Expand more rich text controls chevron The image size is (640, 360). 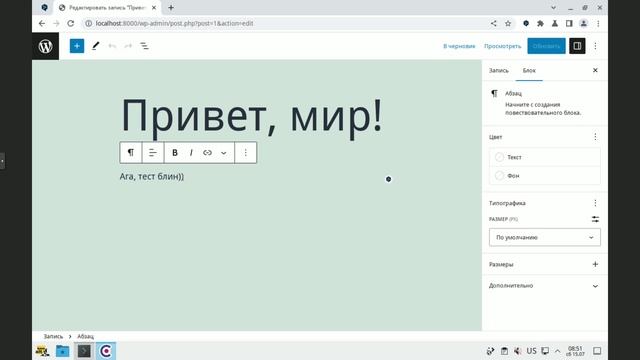[x=224, y=153]
